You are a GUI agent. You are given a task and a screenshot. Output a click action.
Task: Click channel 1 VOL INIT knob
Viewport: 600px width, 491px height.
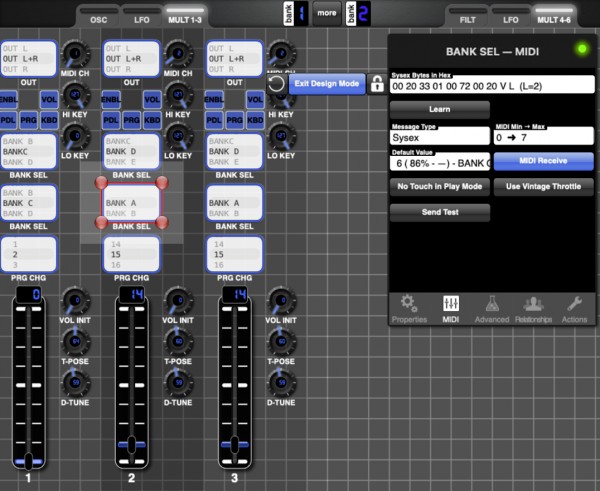(x=75, y=301)
